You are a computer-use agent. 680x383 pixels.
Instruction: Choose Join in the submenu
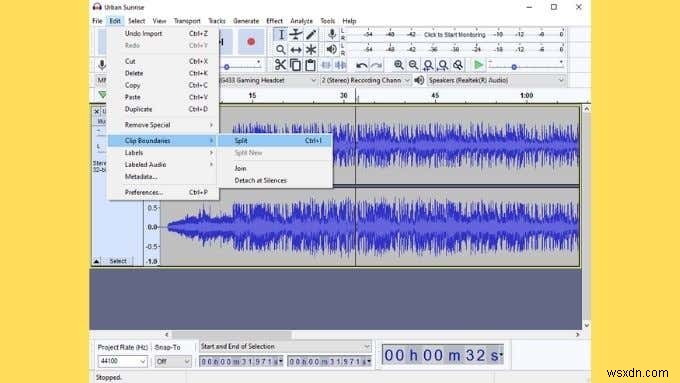click(x=275, y=168)
